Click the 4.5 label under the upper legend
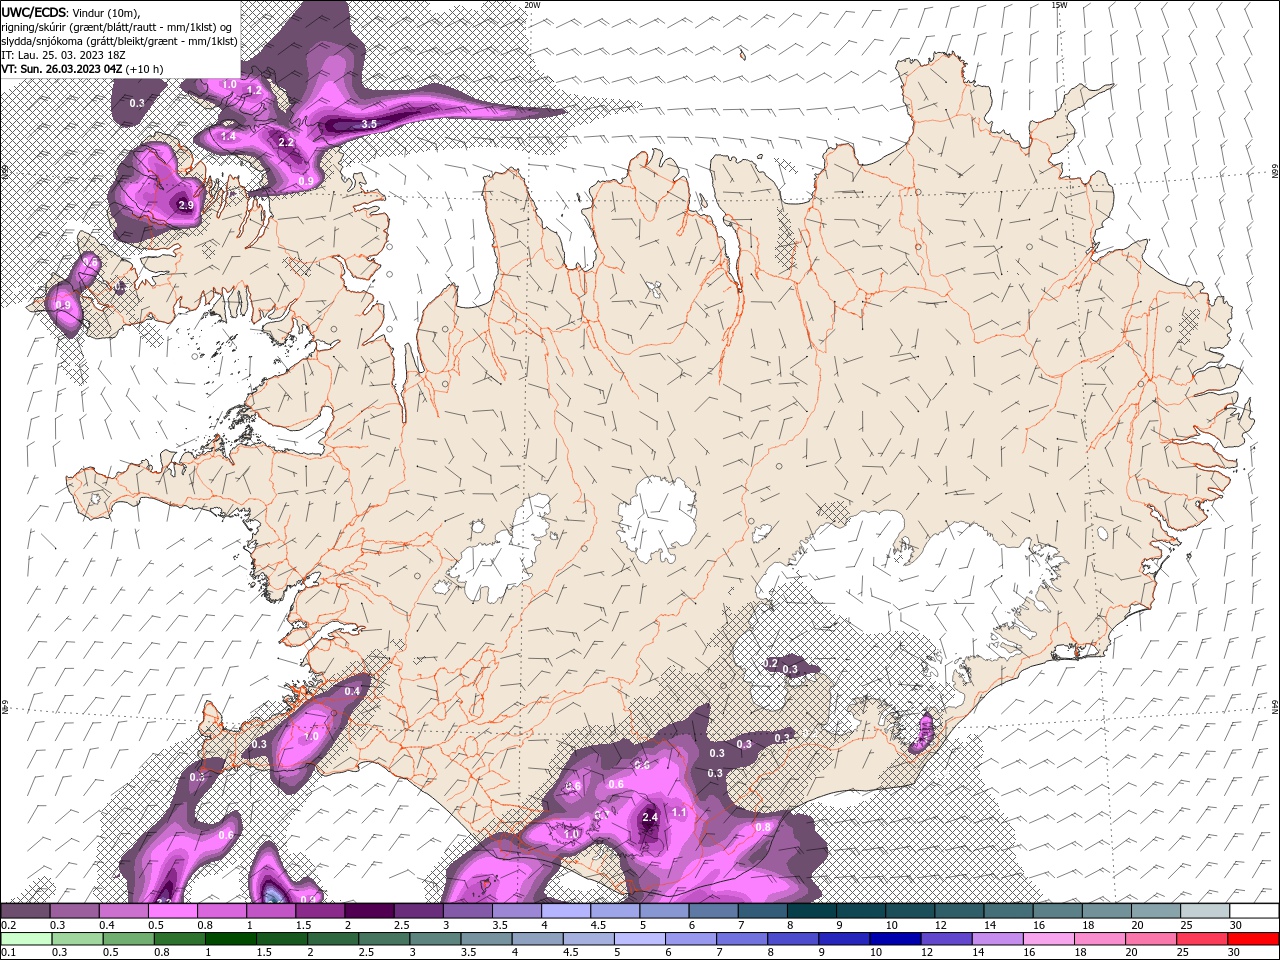Viewport: 1280px width, 960px height. point(598,925)
